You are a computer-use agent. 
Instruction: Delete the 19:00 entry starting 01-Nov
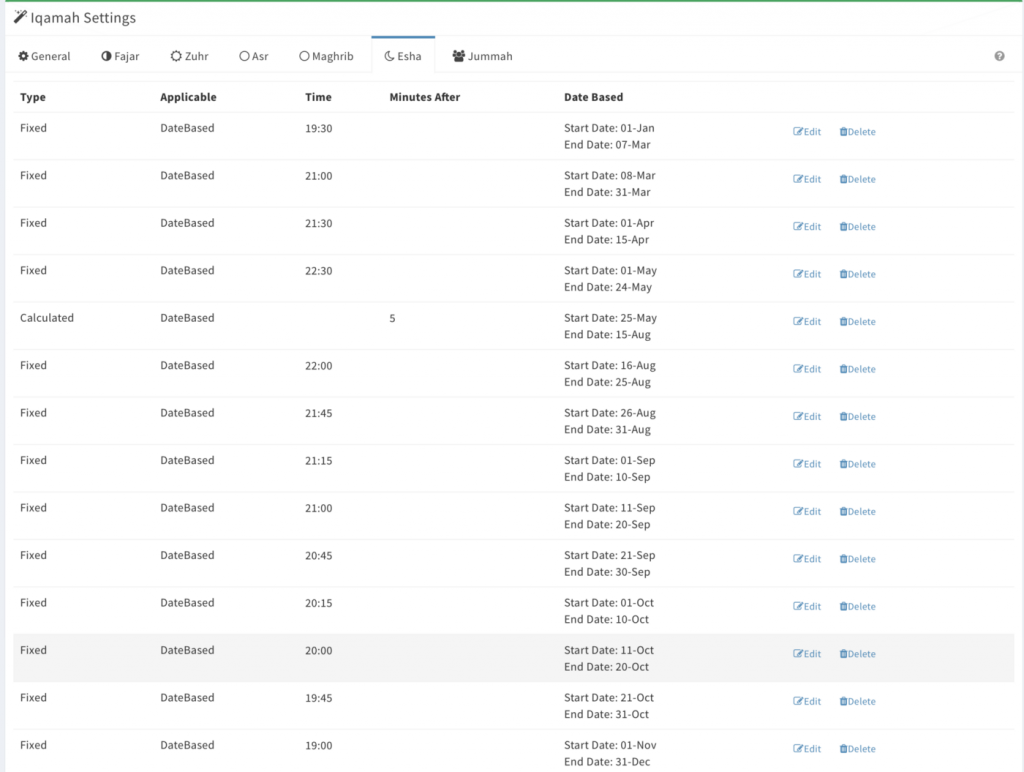[x=857, y=749]
